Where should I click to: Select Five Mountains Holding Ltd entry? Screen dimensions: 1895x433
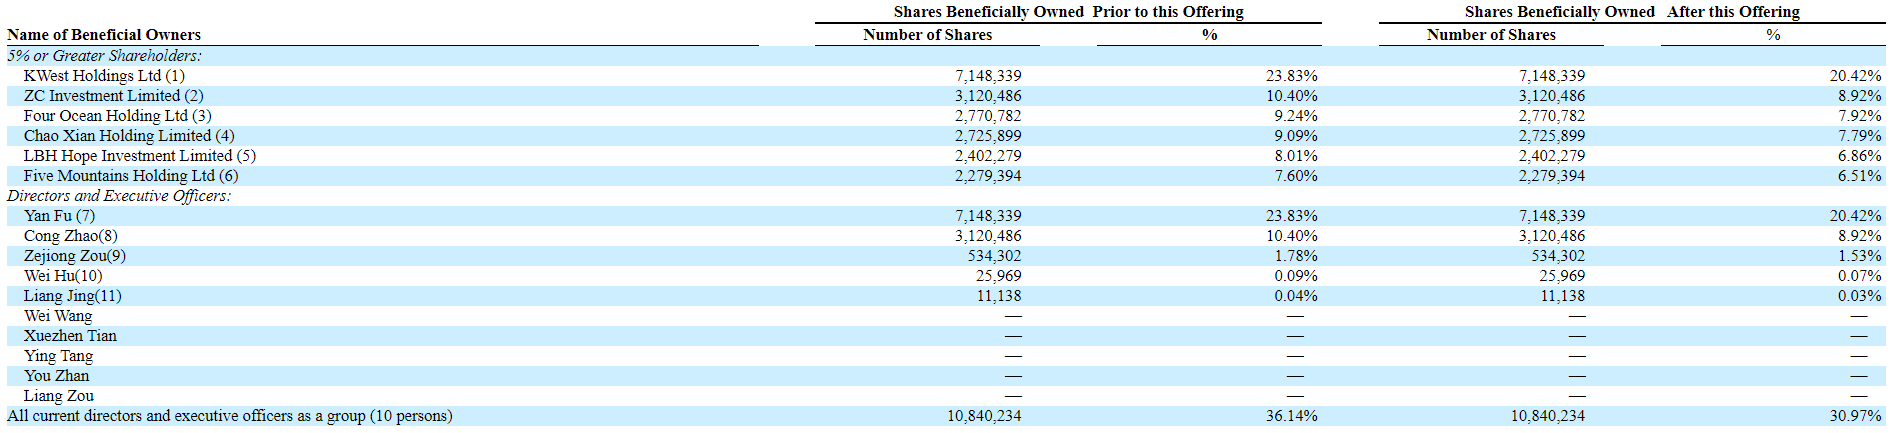[x=131, y=176]
